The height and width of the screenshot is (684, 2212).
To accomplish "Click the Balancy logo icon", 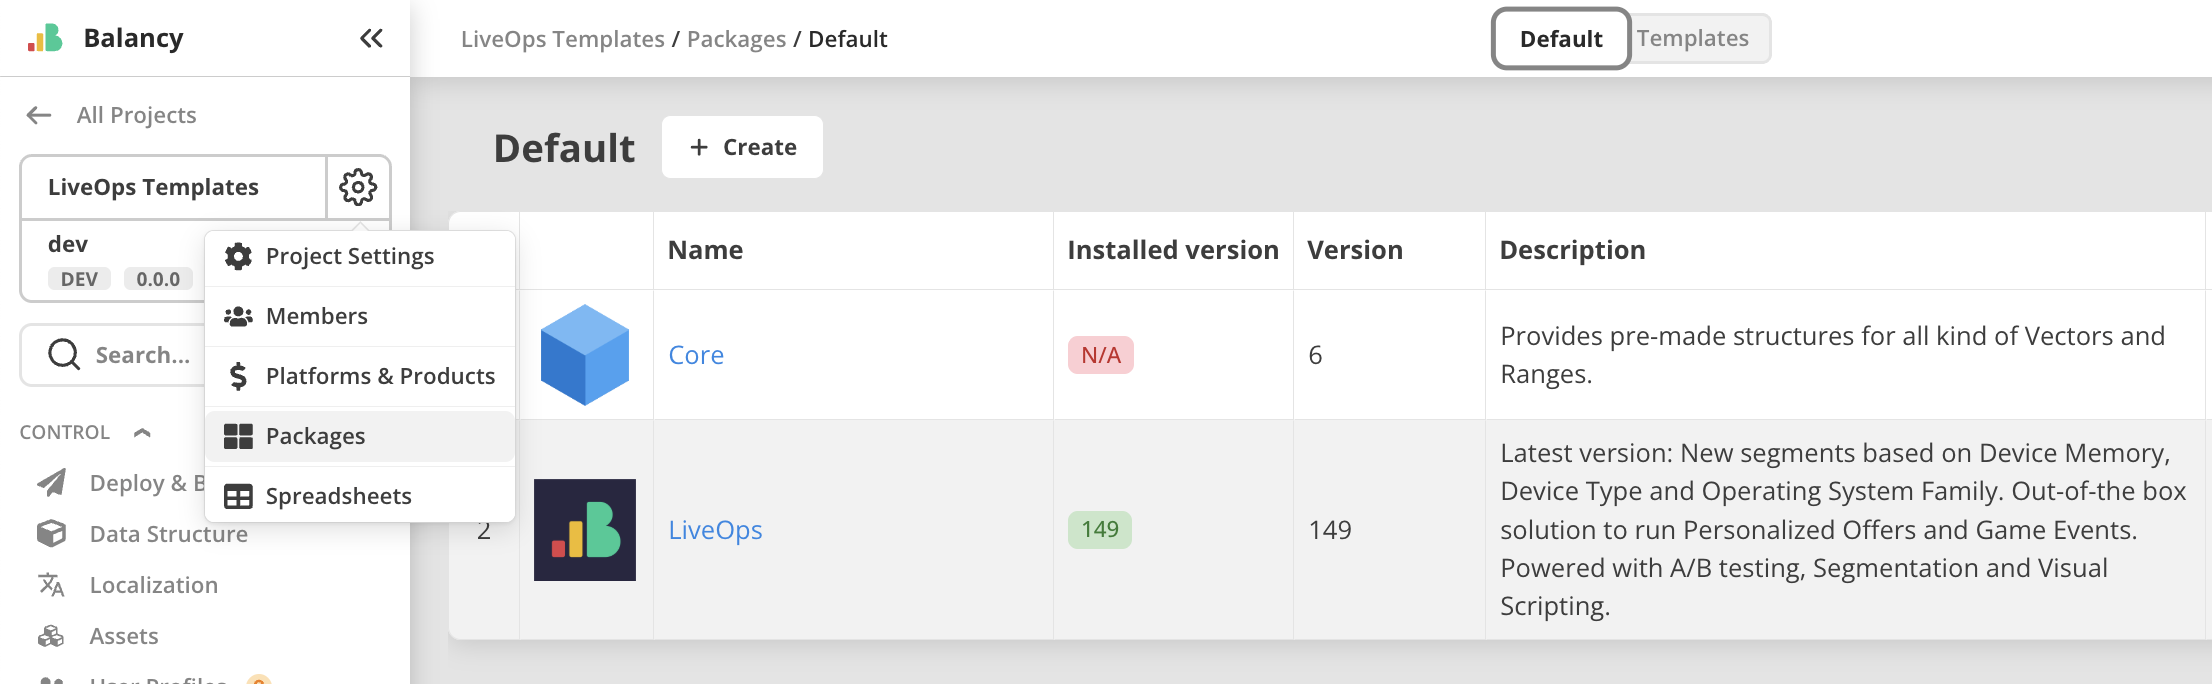I will coord(45,39).
